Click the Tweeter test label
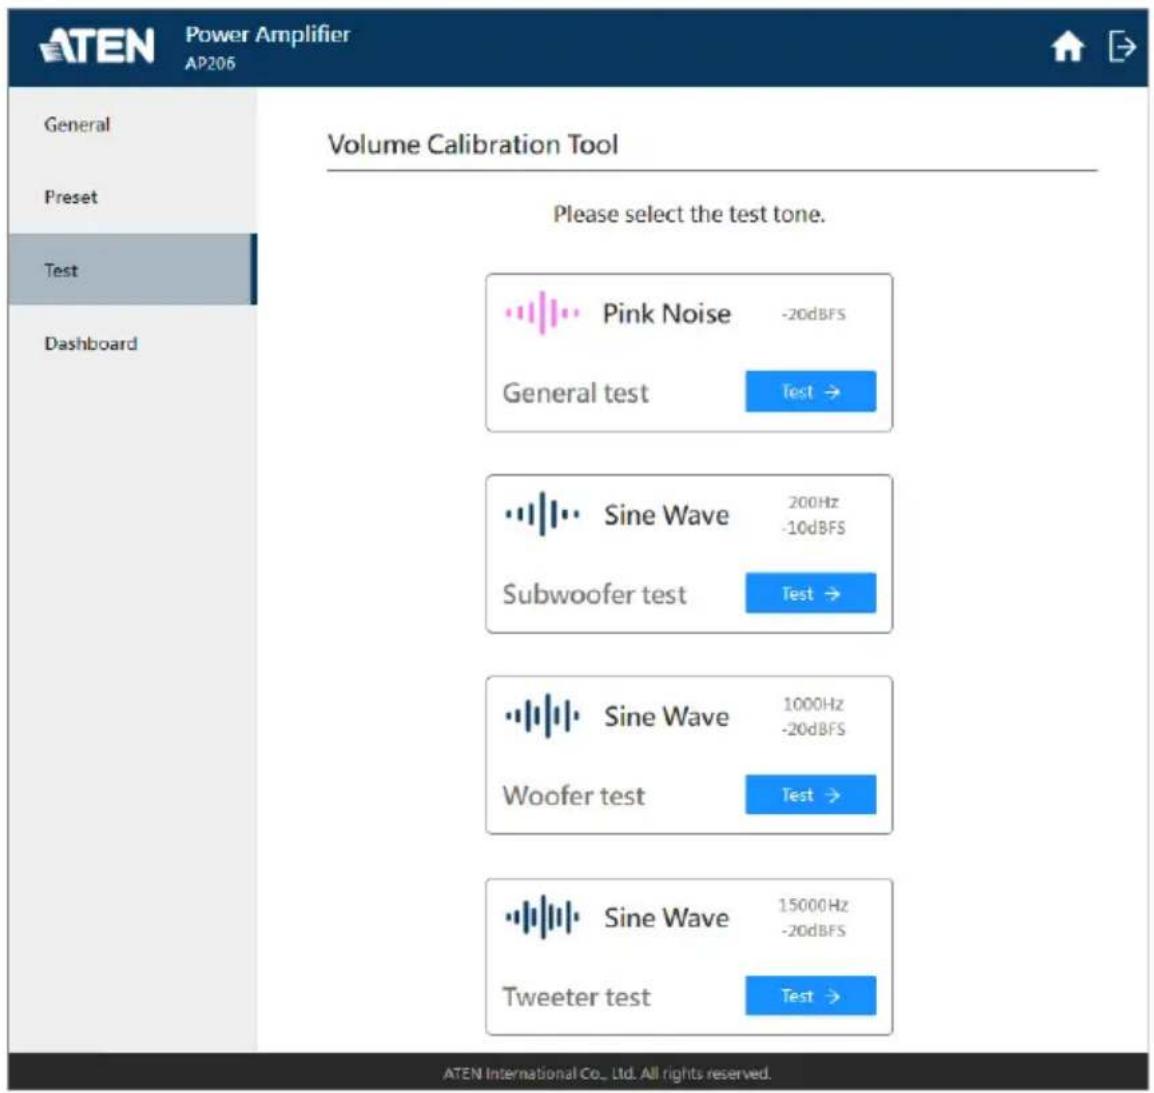The height and width of the screenshot is (1093, 1154). [x=576, y=997]
